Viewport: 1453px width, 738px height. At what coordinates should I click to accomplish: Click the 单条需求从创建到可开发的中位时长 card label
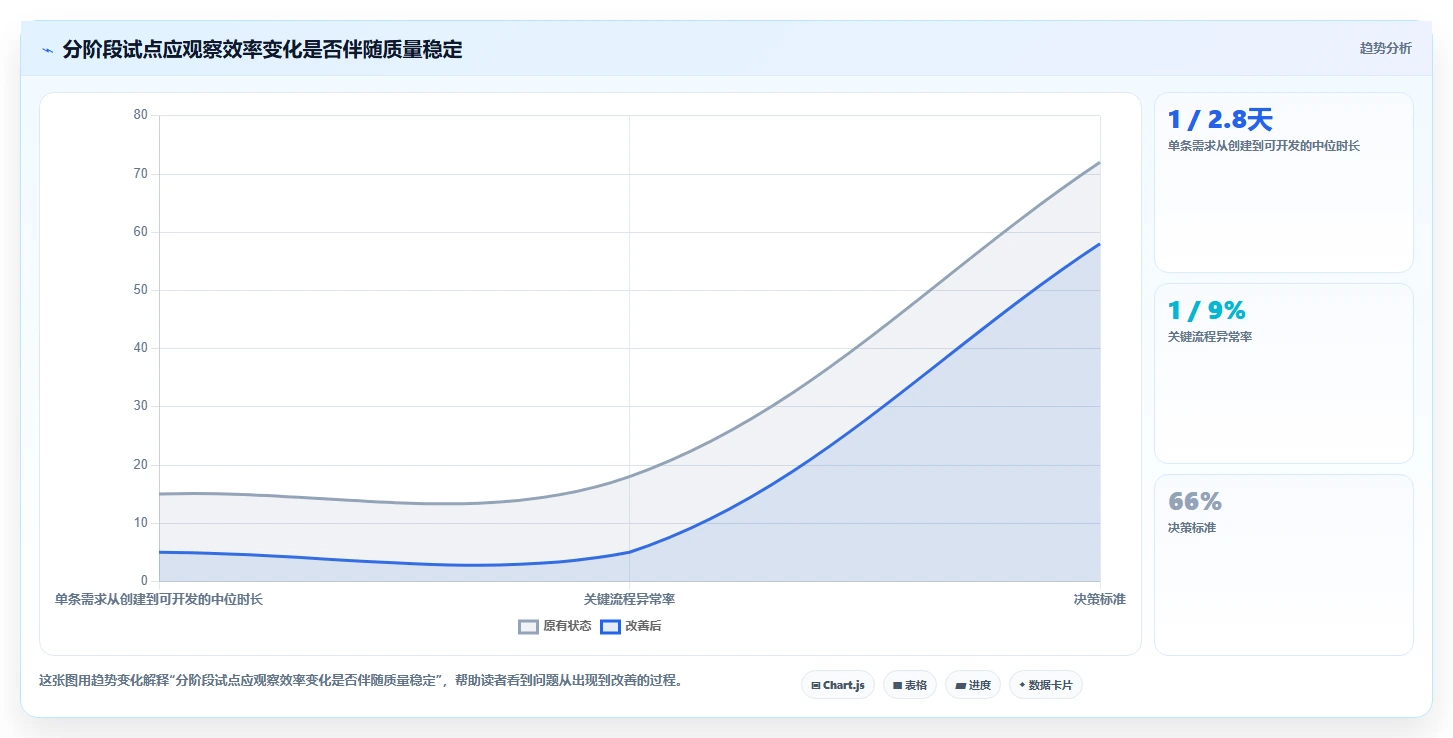click(1264, 146)
